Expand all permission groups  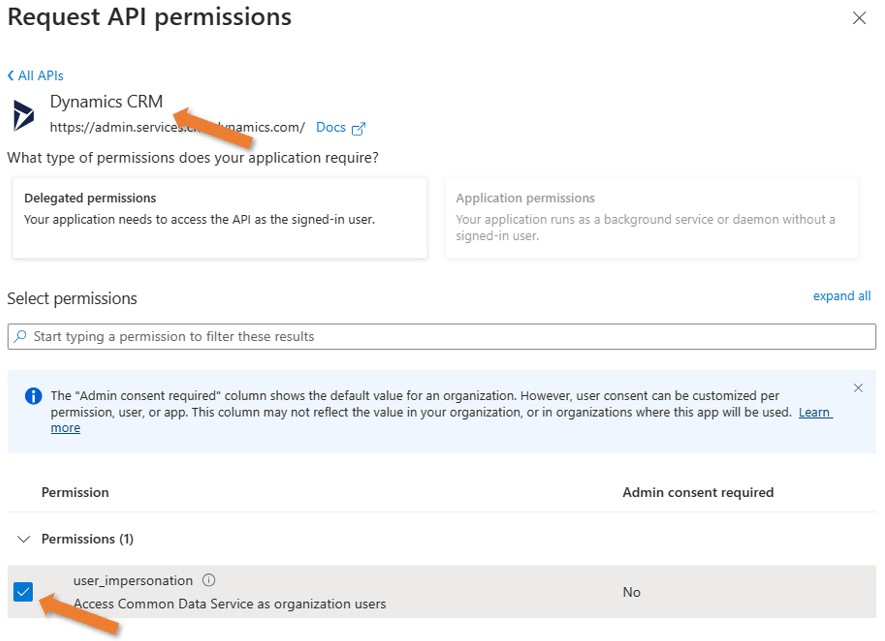point(841,296)
